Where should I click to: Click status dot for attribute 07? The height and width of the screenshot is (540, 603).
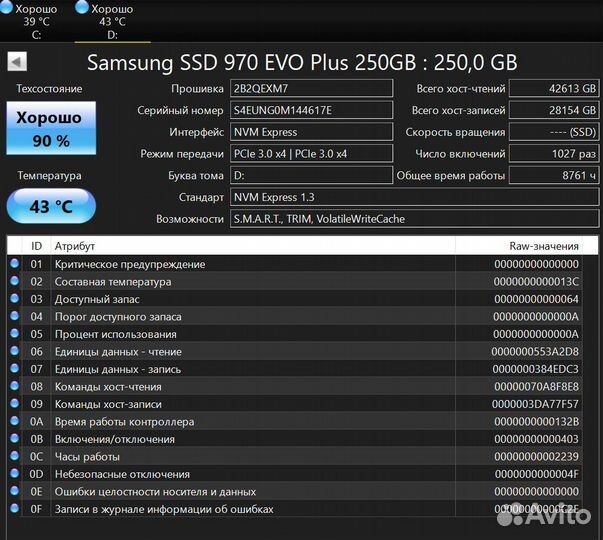point(15,368)
